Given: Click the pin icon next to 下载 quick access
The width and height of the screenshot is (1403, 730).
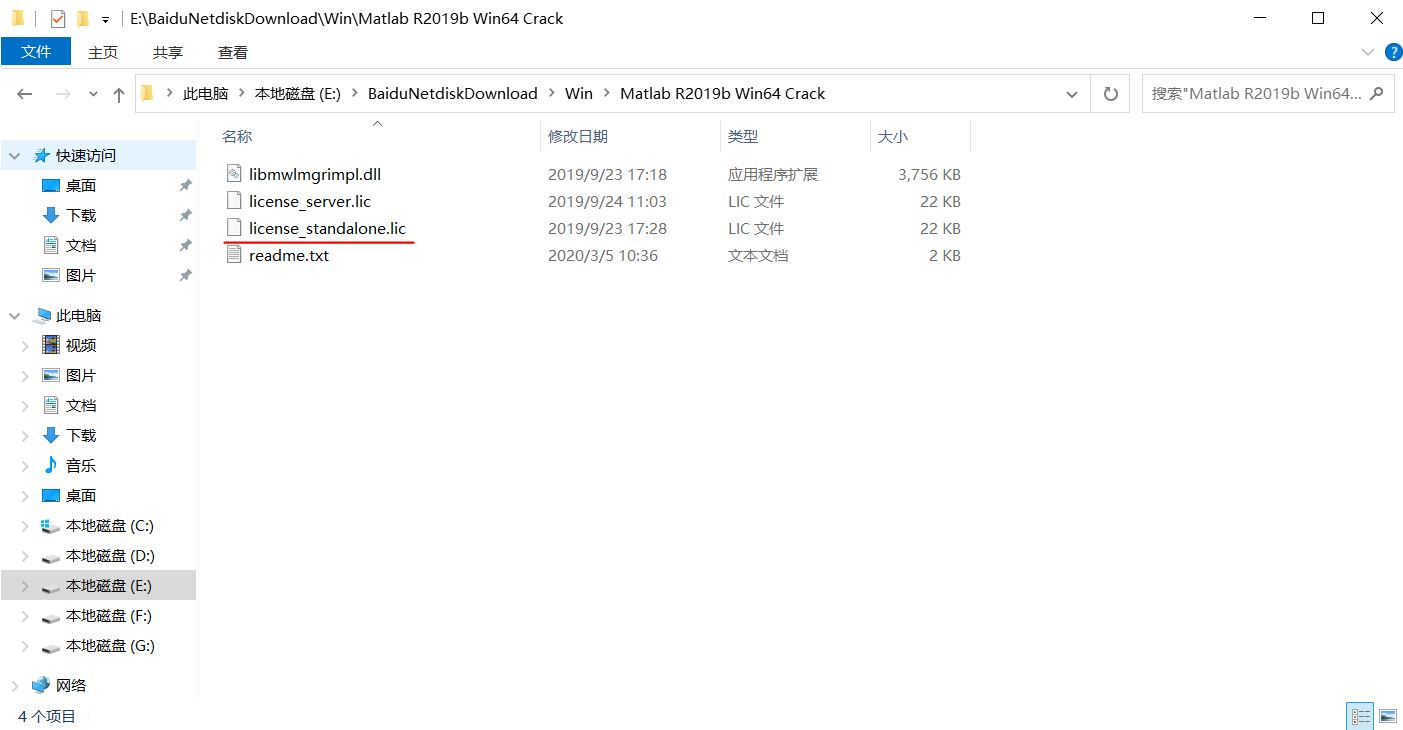Looking at the screenshot, I should (x=185, y=215).
